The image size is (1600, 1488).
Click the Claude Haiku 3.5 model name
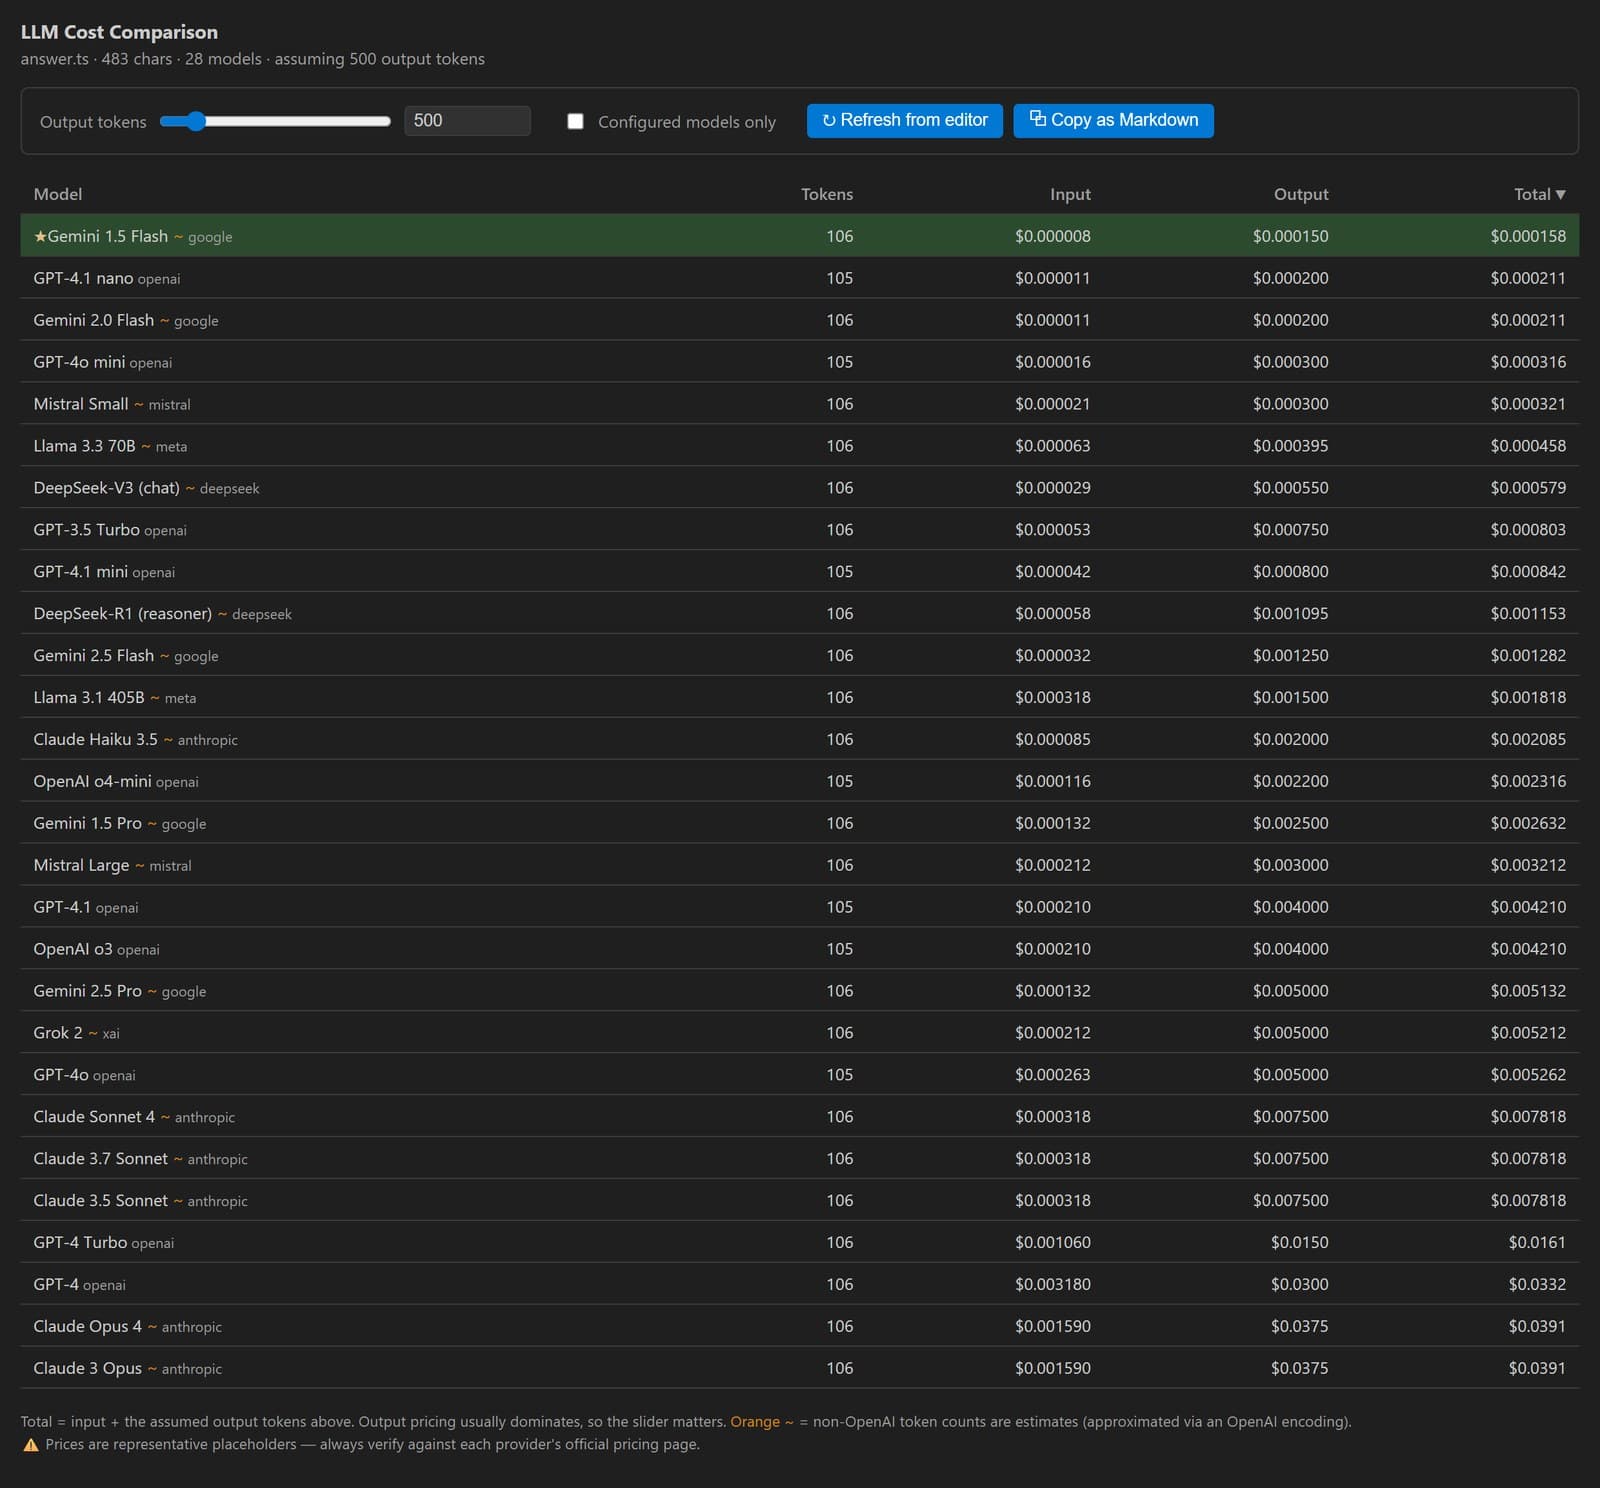pyautogui.click(x=96, y=740)
